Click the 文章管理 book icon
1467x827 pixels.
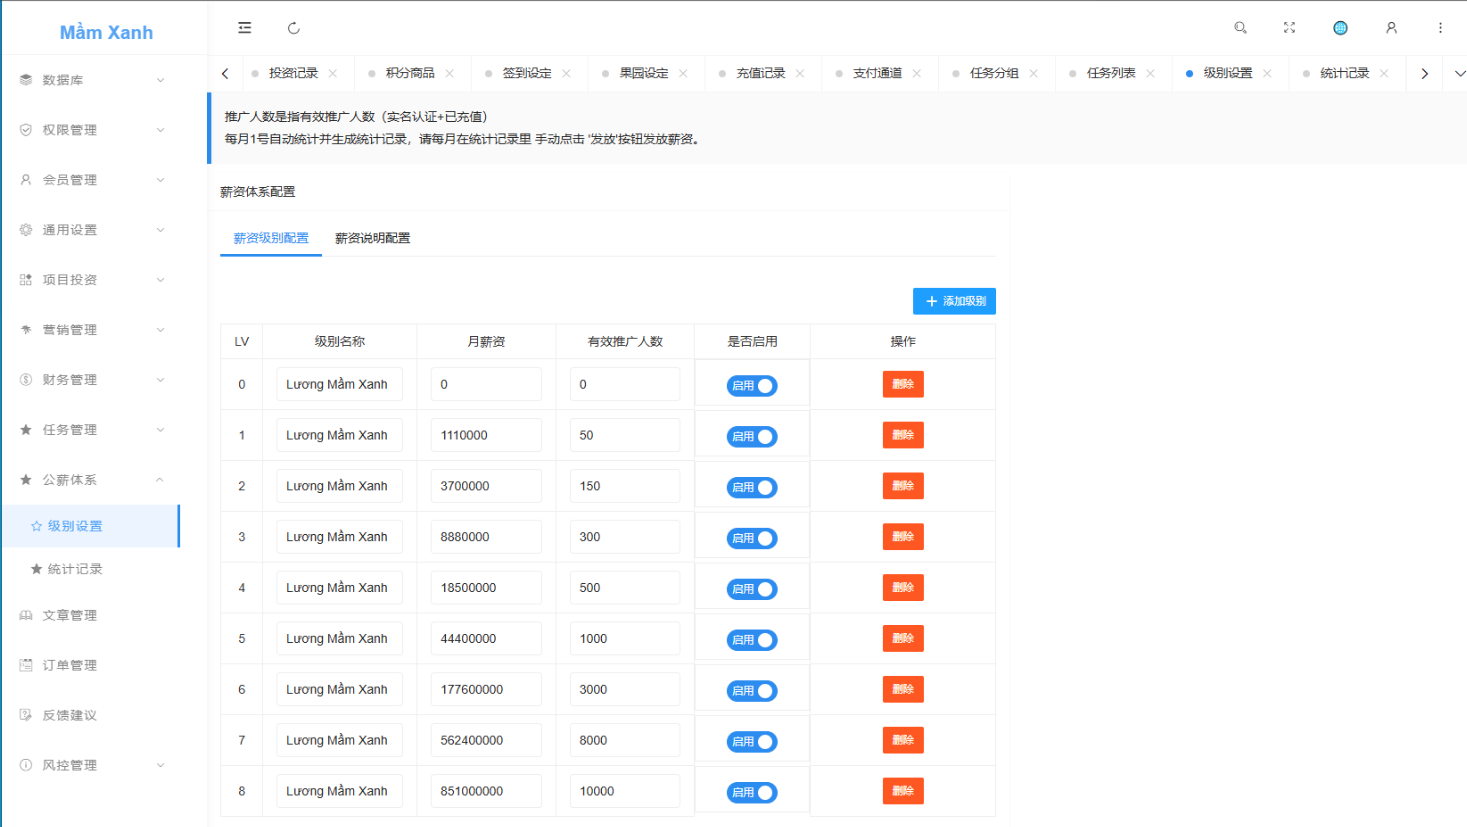[x=26, y=616]
